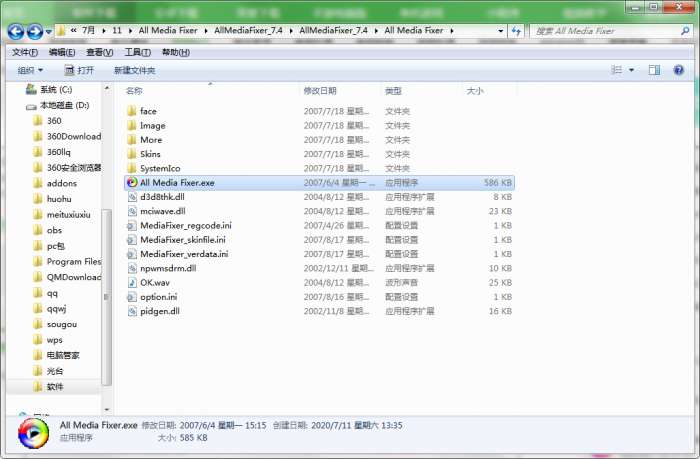Viewport: 700px width, 459px height.
Task: Sort by the 类型 column header
Action: pyautogui.click(x=393, y=91)
